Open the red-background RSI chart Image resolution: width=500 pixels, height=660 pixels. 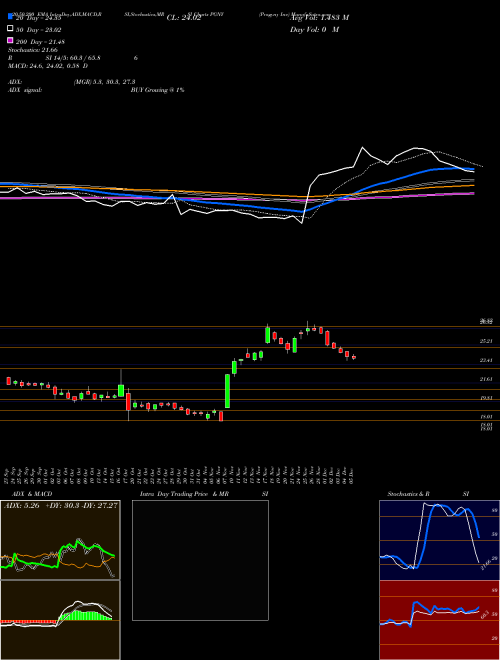click(x=439, y=620)
